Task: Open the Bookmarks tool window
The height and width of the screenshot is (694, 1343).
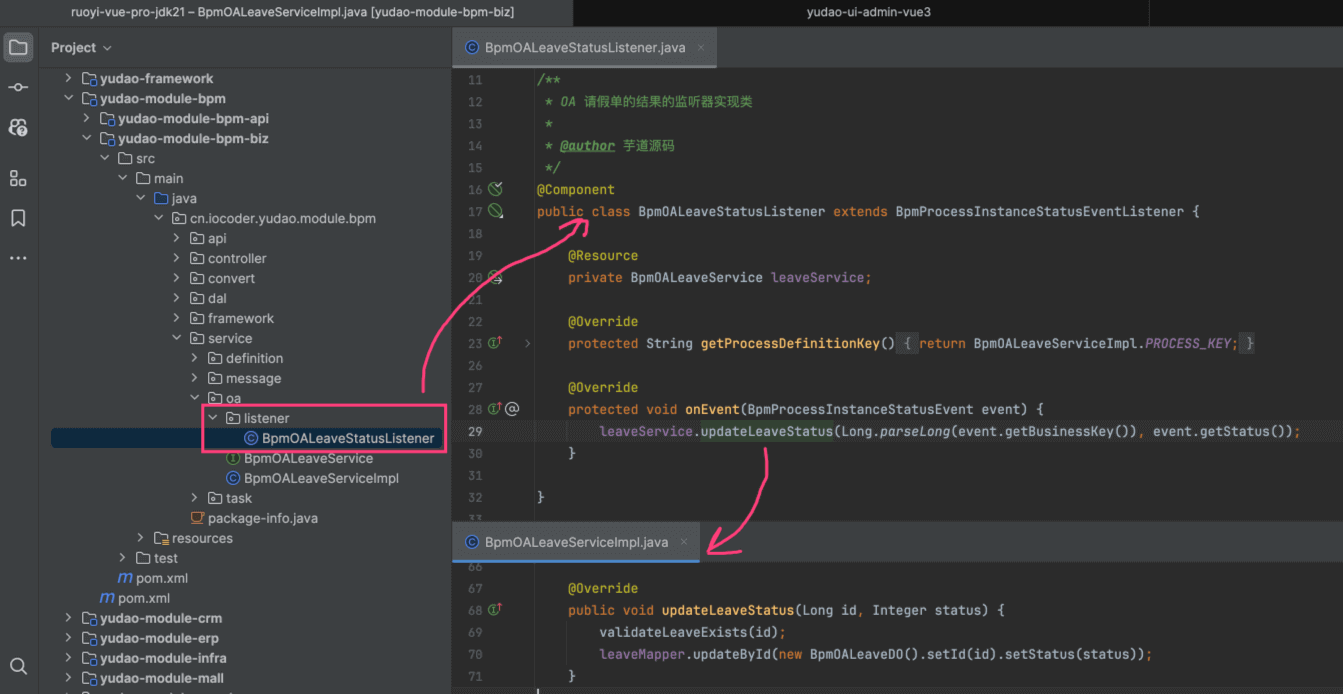Action: coord(18,218)
